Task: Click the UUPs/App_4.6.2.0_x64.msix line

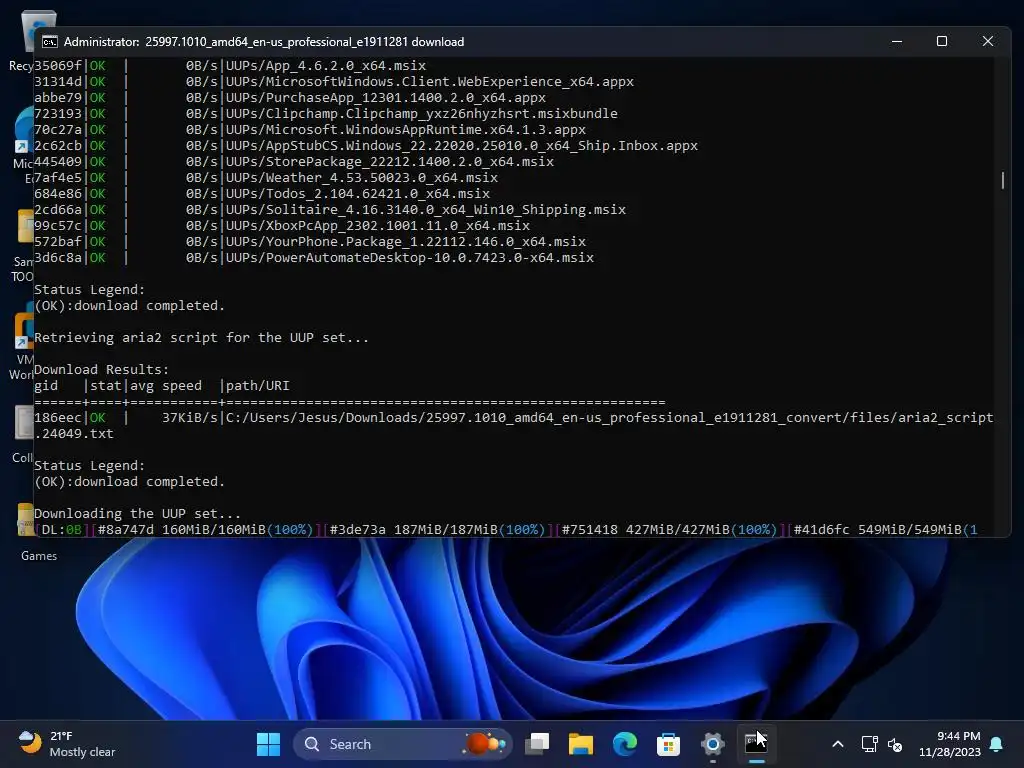Action: point(230,65)
